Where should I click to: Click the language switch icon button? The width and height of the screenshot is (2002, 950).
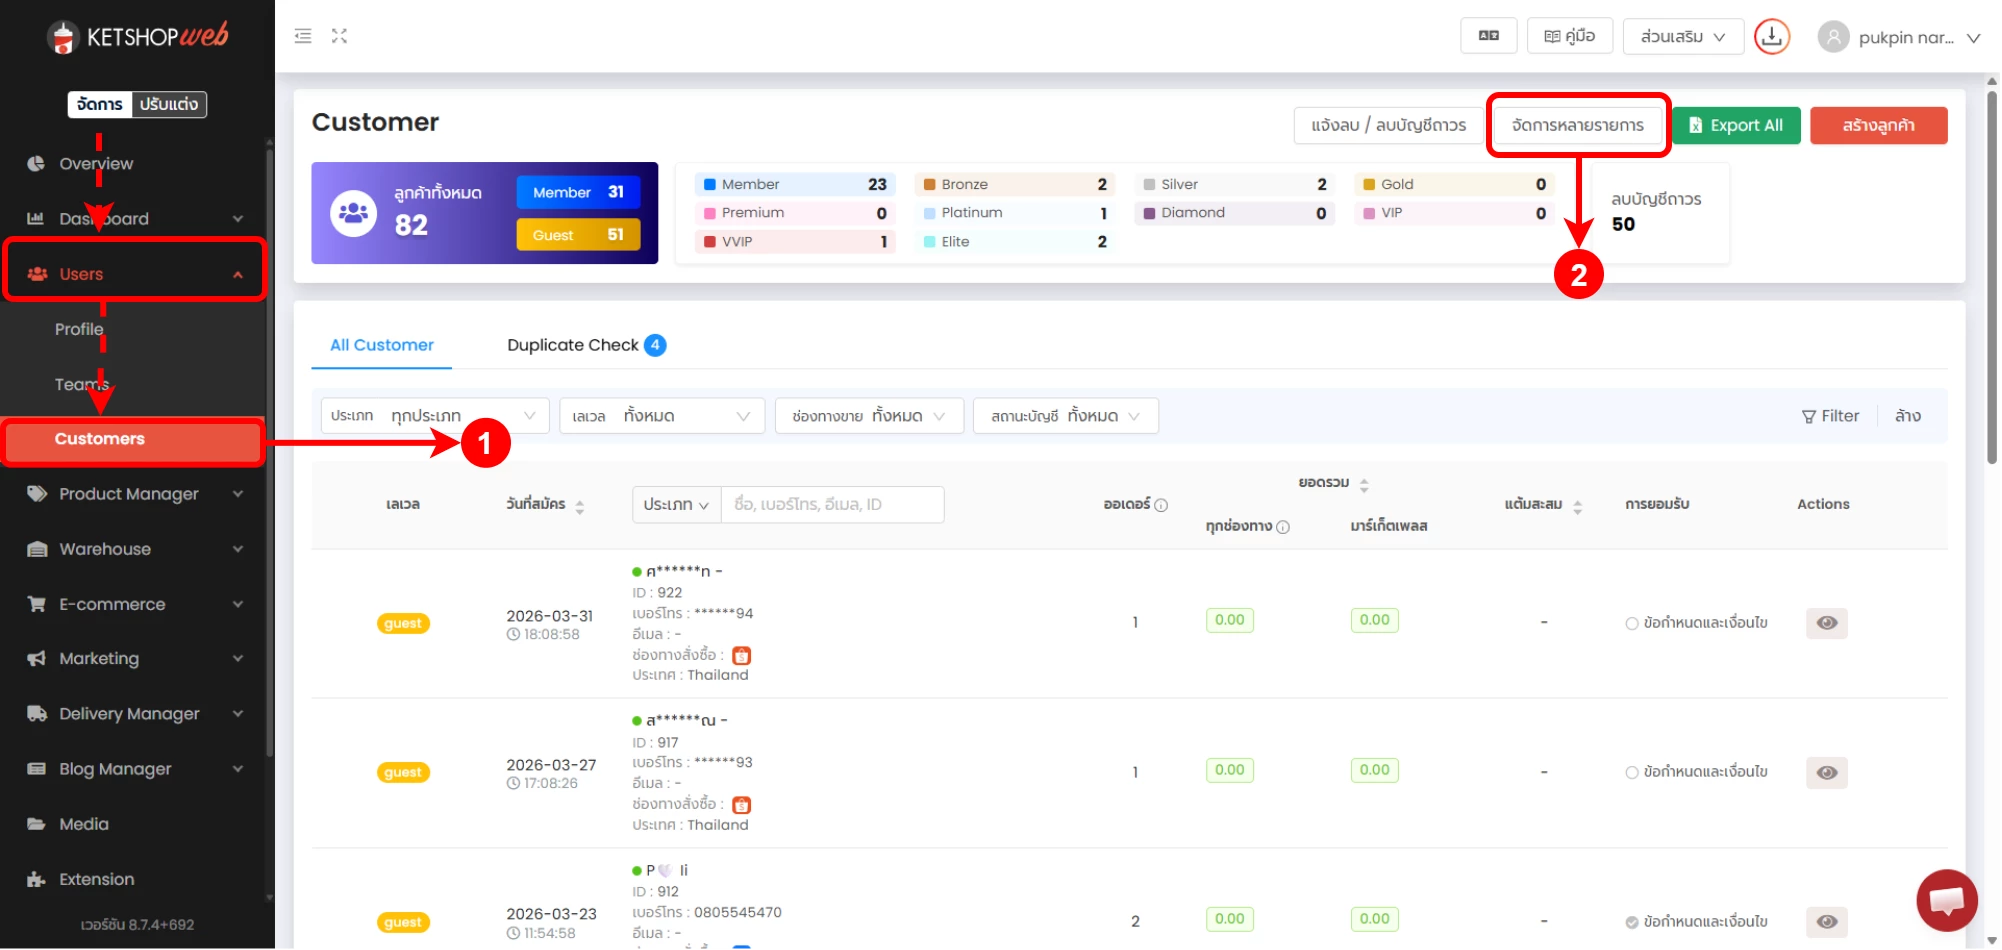click(x=1488, y=36)
